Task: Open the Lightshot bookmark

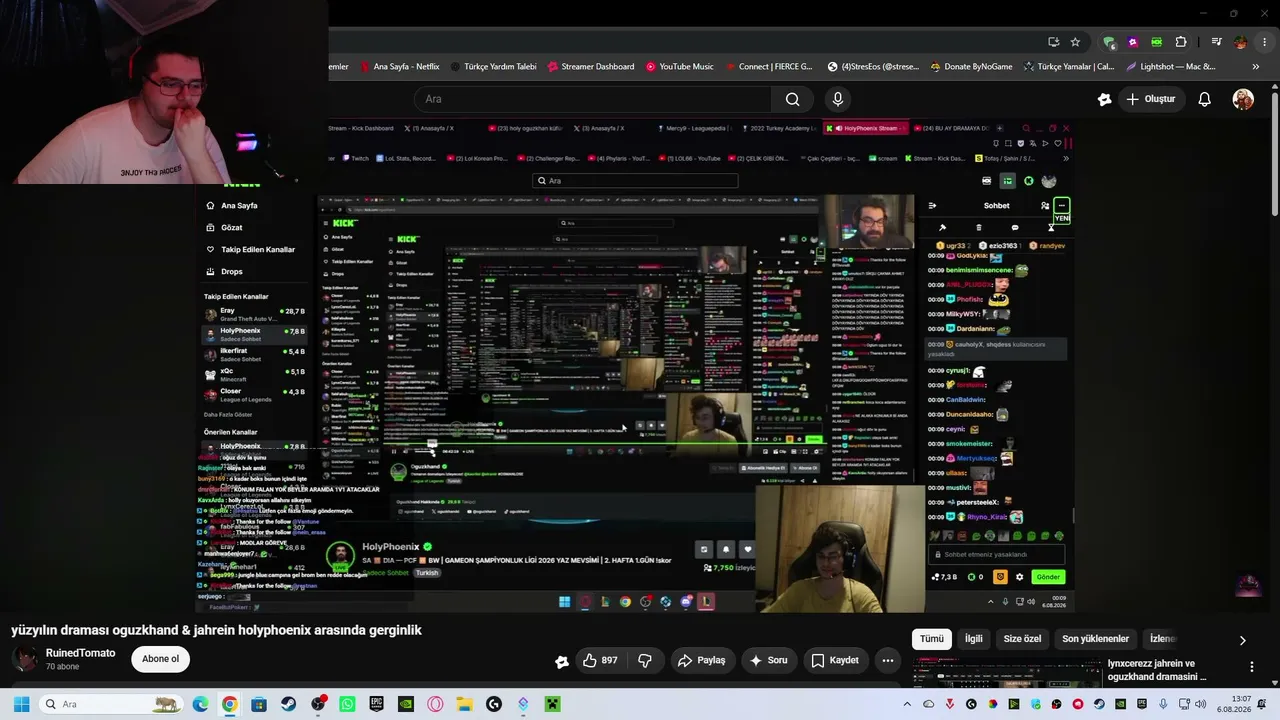Action: (x=1171, y=67)
